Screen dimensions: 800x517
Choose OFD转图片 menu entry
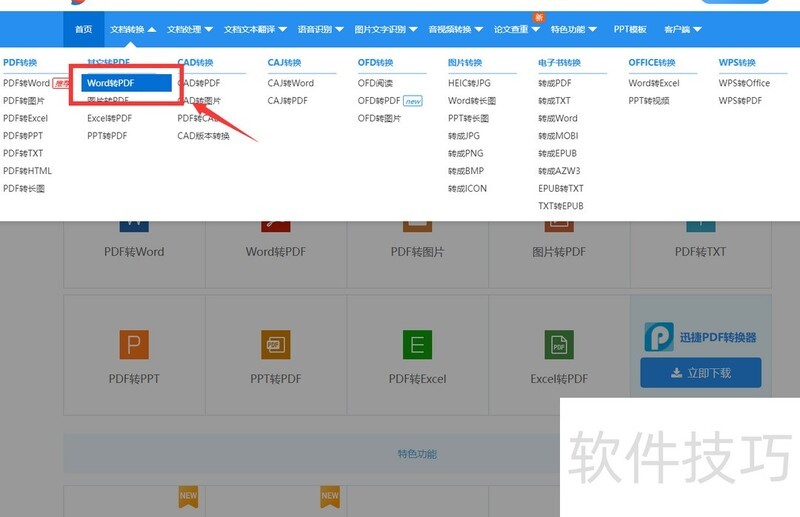tap(379, 118)
